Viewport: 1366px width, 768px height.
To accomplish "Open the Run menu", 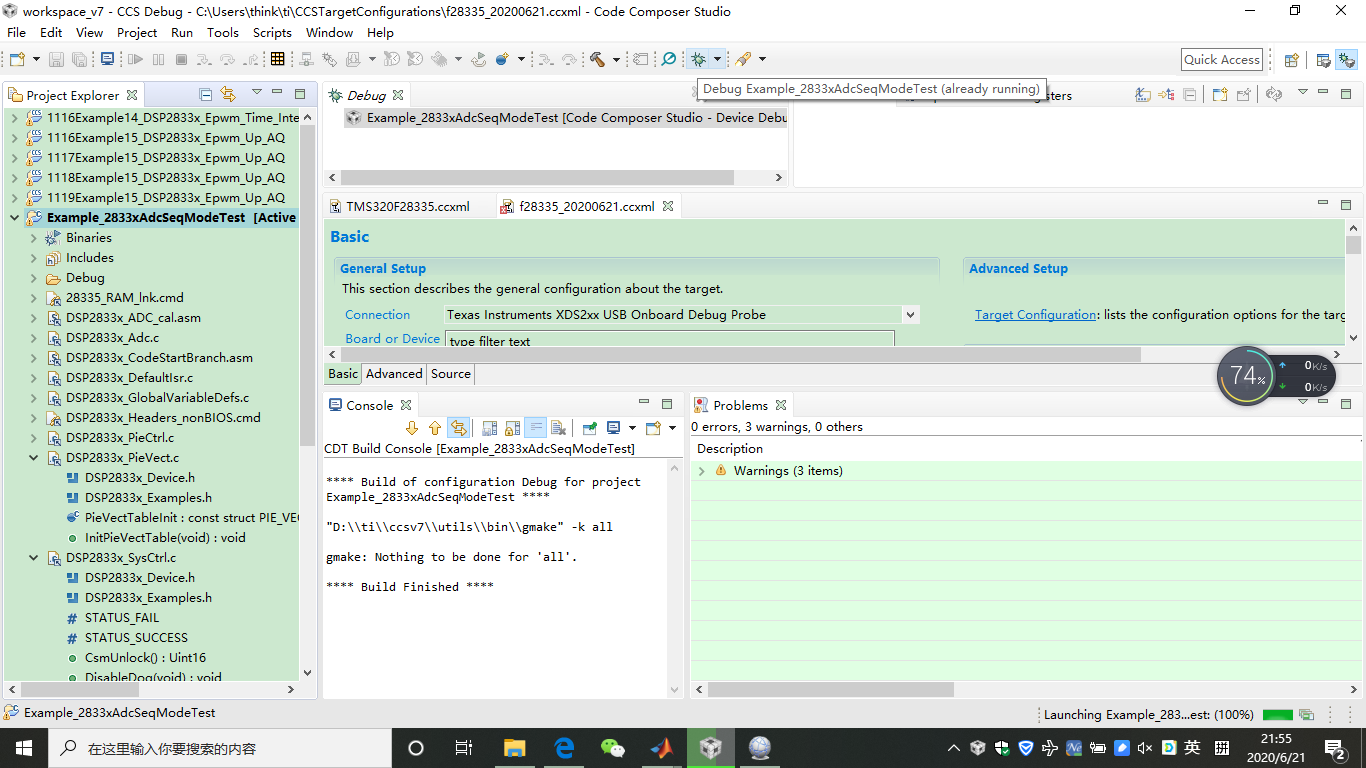I will [x=182, y=32].
